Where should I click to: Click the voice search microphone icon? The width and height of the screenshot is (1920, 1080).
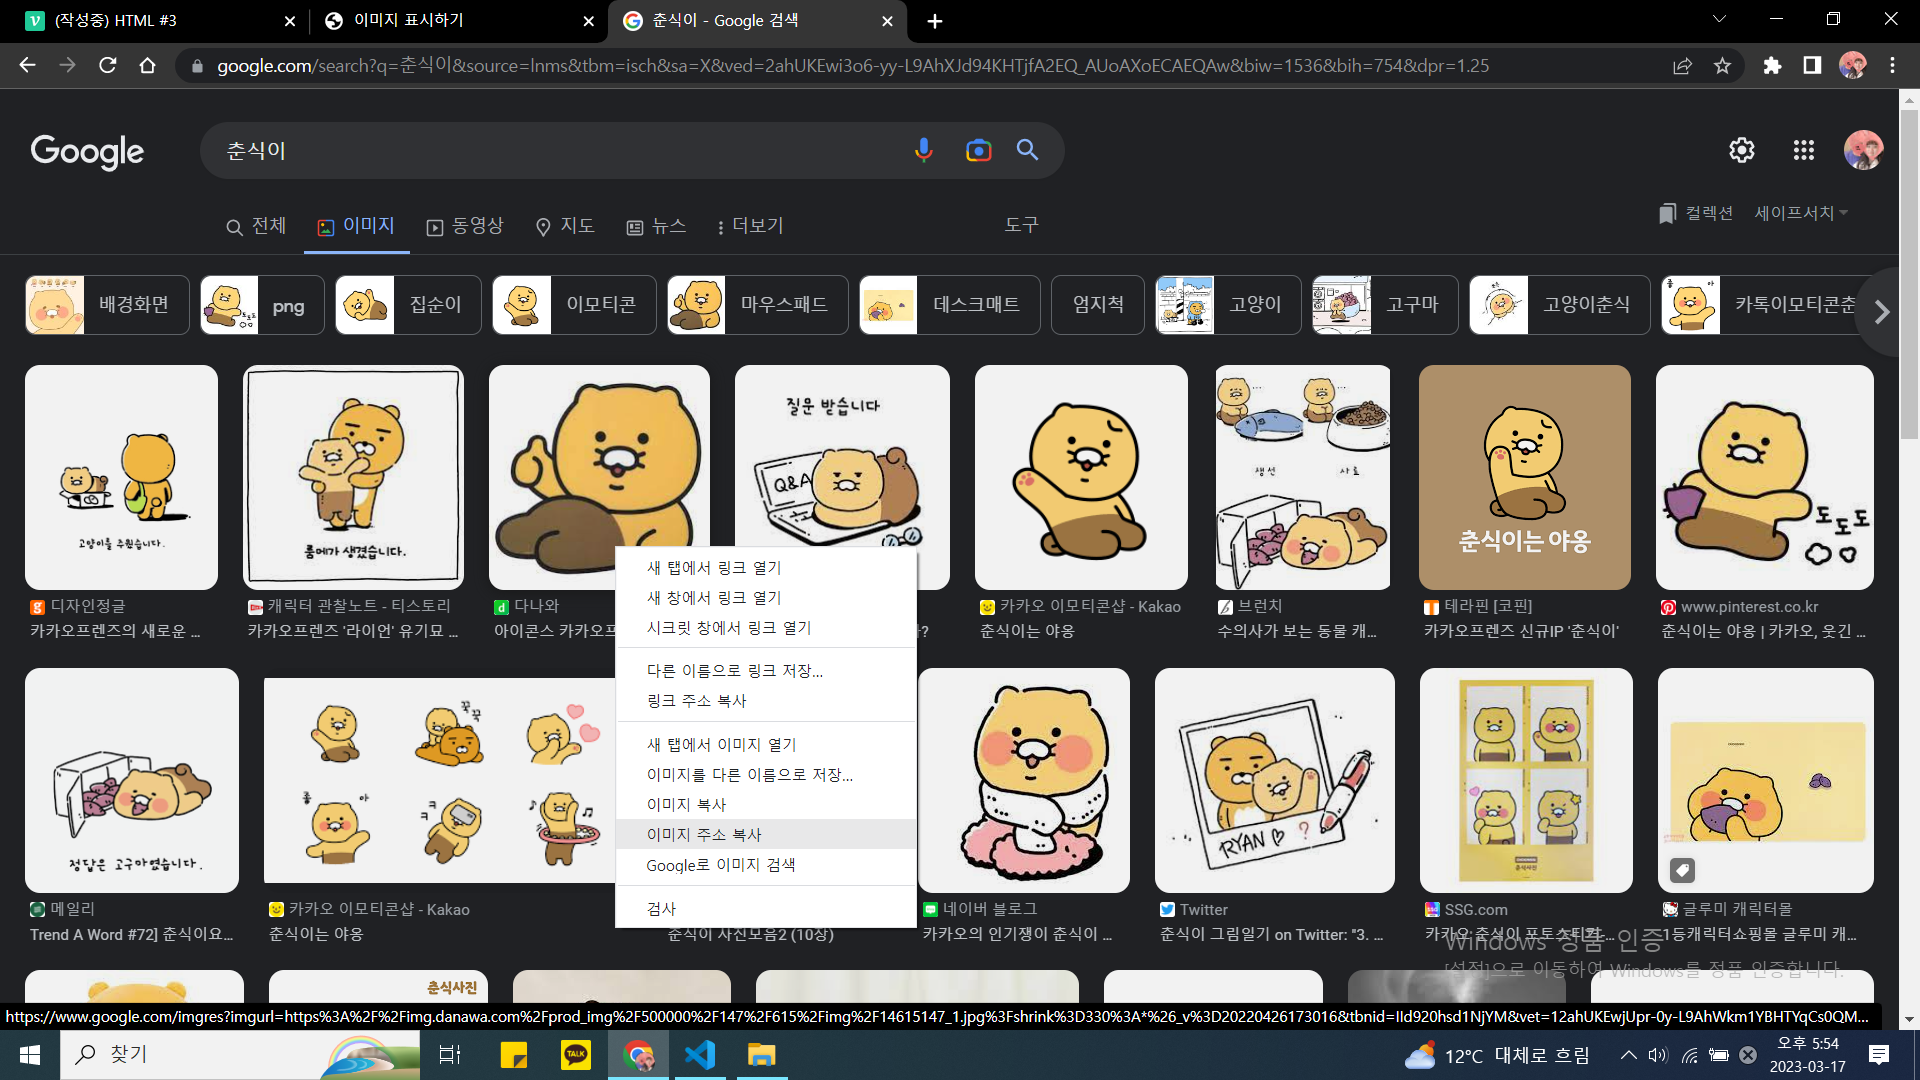tap(923, 150)
